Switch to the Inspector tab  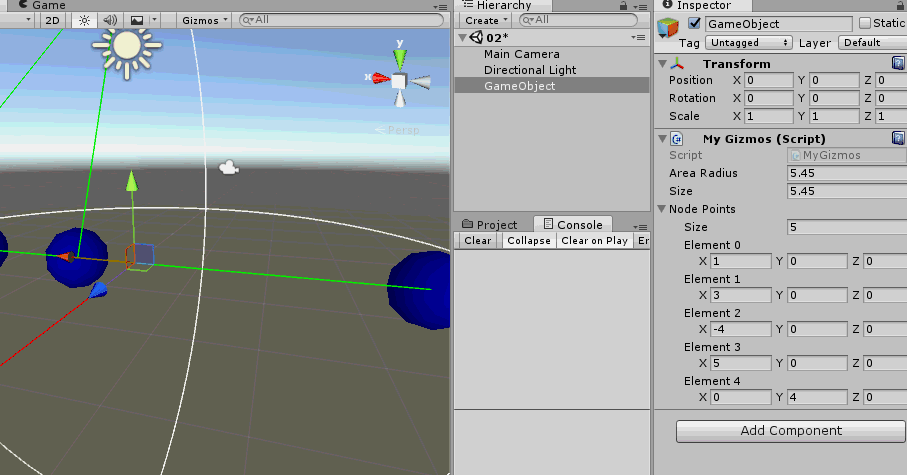697,5
